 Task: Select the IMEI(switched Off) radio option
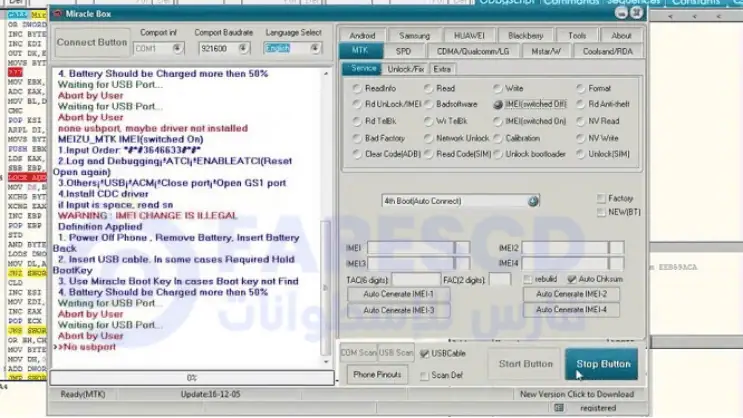[x=498, y=105]
